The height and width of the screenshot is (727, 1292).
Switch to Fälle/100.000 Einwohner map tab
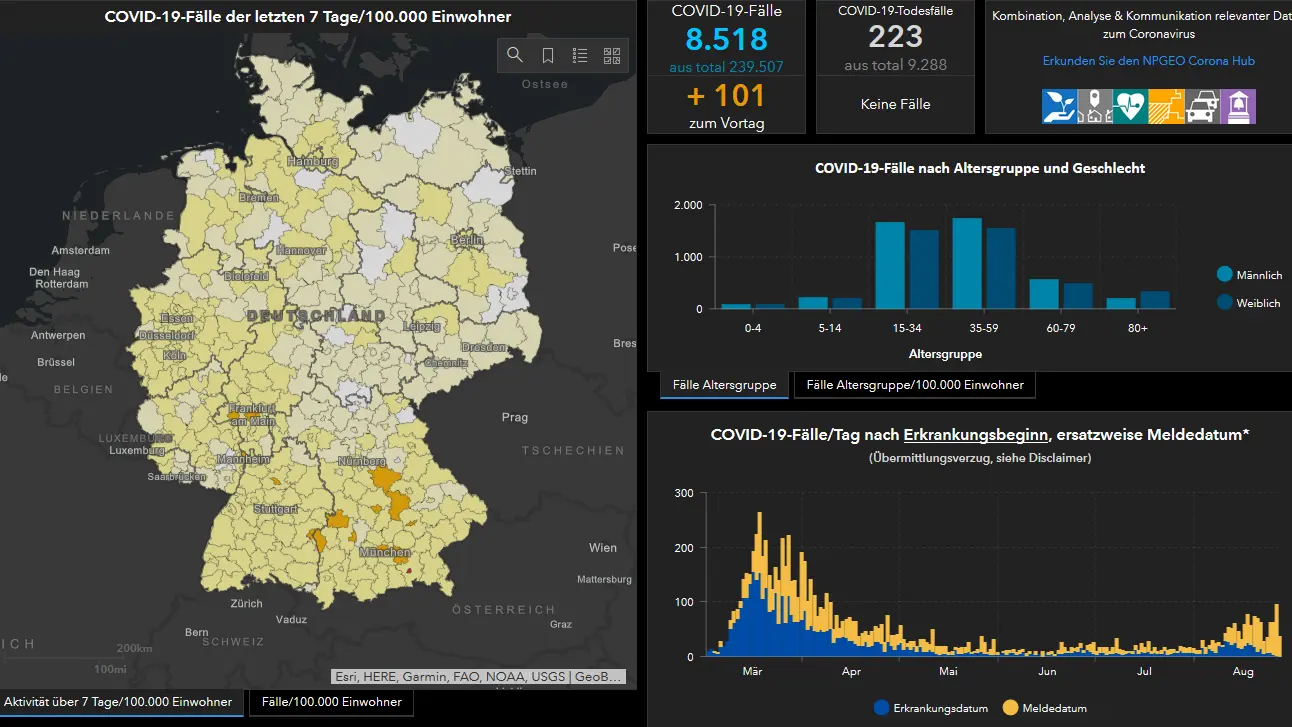pyautogui.click(x=331, y=702)
